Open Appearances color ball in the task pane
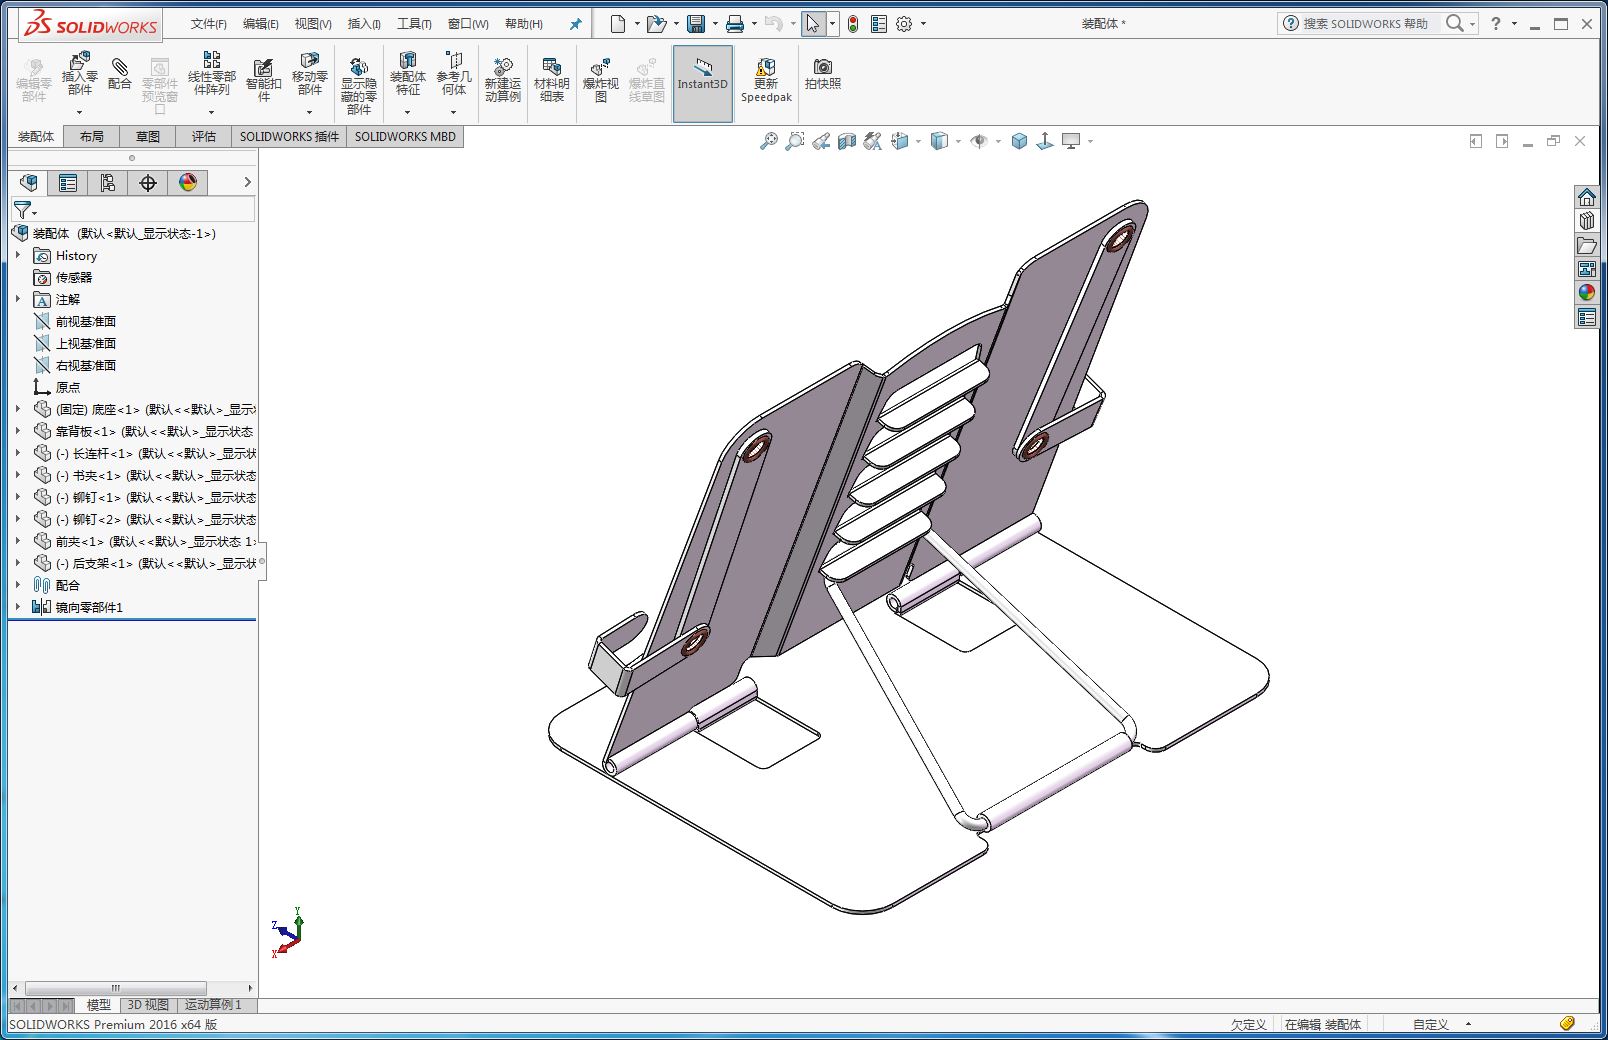Screen dimensions: 1608x1040 tap(1587, 293)
